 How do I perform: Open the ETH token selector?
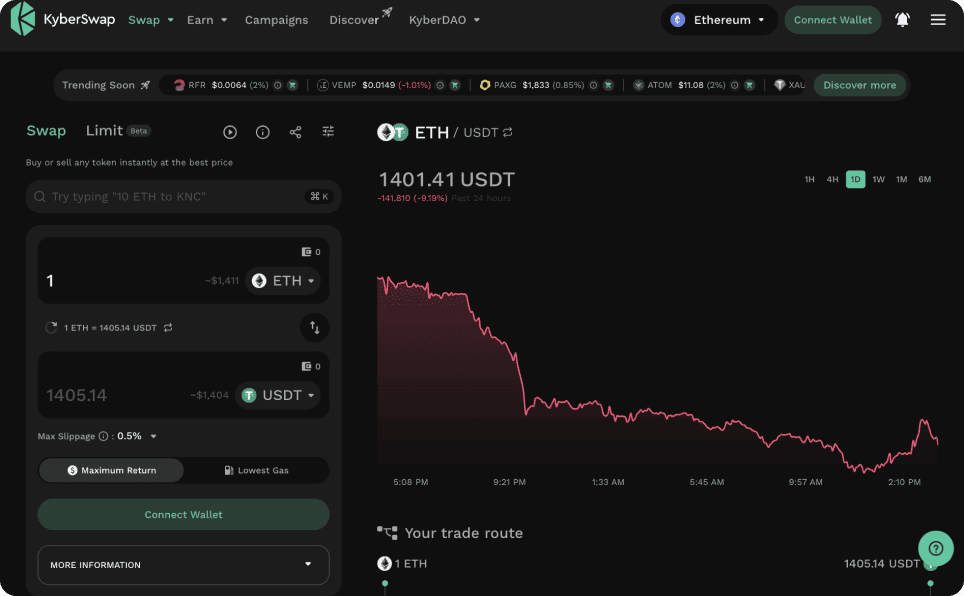283,281
